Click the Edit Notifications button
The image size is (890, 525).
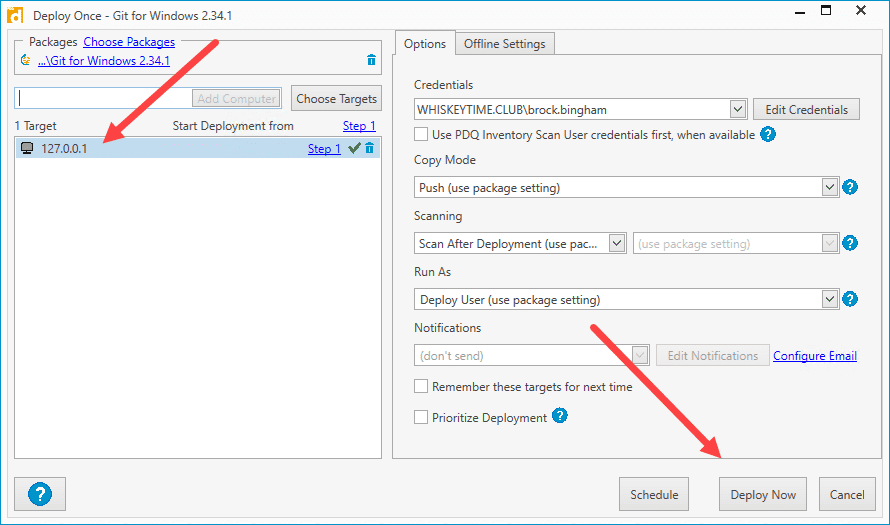(x=712, y=355)
